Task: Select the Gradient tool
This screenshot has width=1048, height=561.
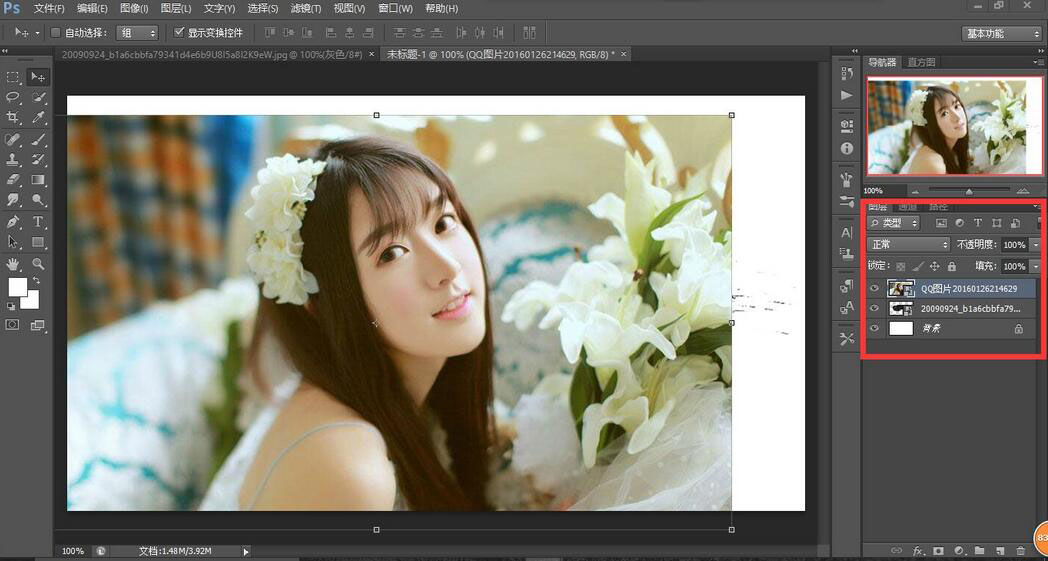Action: (38, 179)
